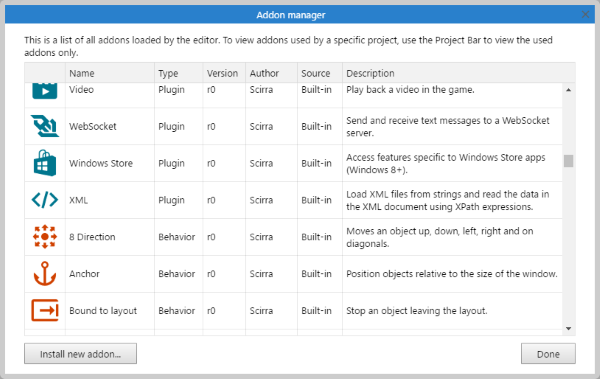Select the Anchor behavior icon
600x379 pixels.
[45, 273]
